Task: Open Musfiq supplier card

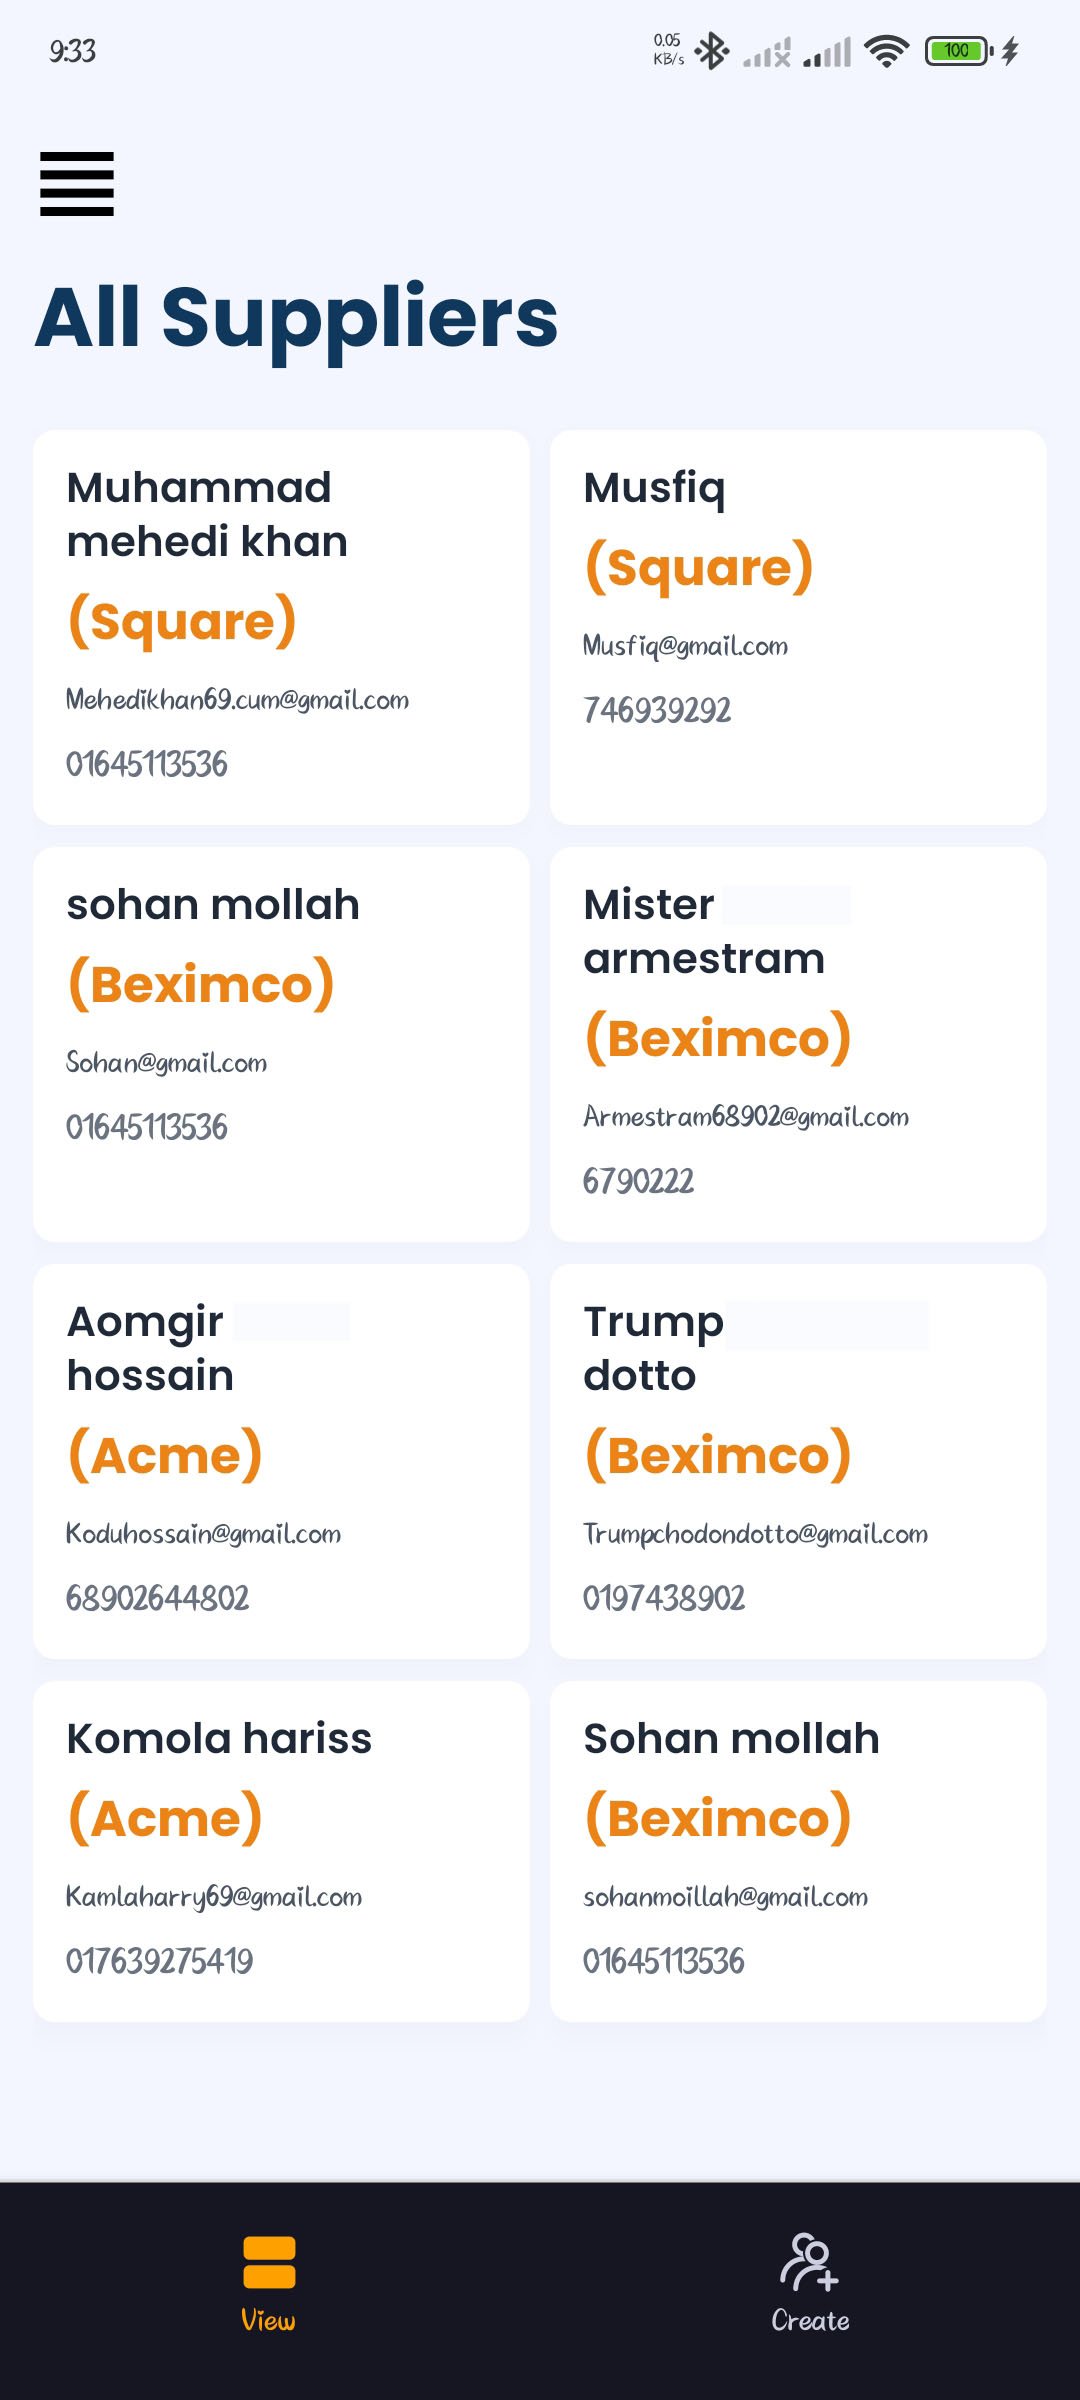Action: 798,627
